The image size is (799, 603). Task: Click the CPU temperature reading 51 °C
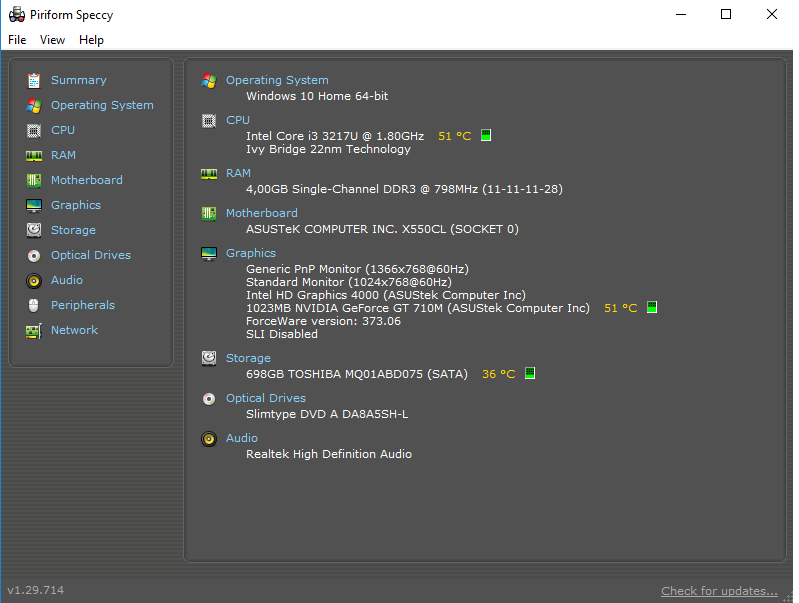pos(455,136)
